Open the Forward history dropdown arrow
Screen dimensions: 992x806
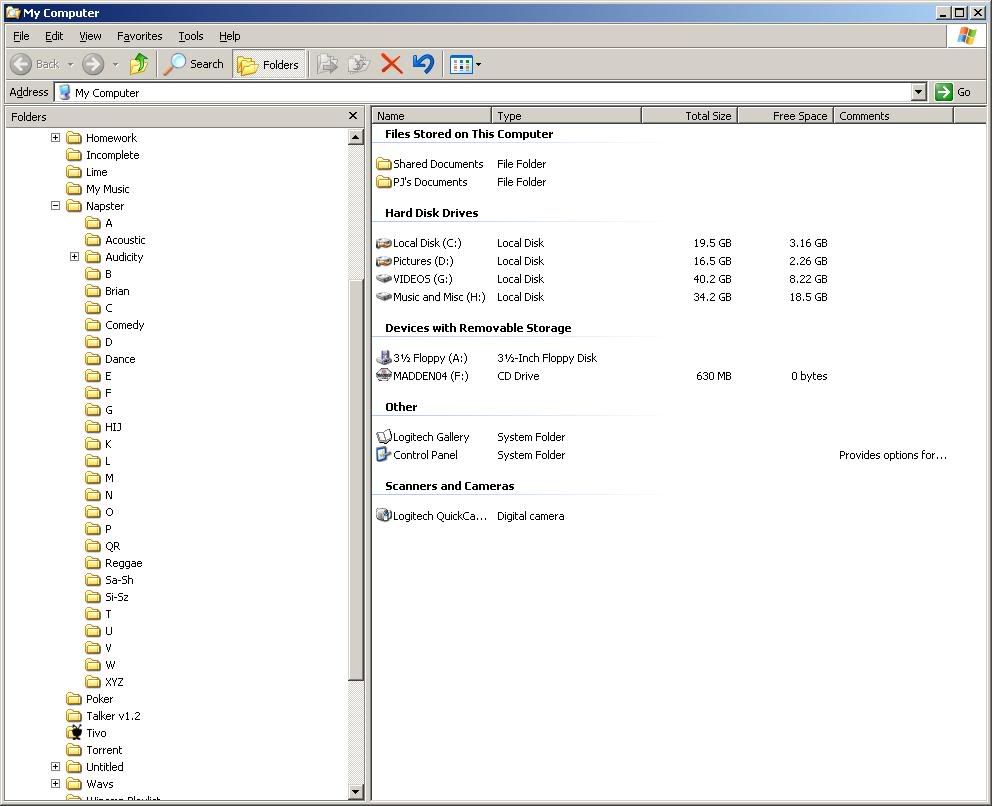115,65
